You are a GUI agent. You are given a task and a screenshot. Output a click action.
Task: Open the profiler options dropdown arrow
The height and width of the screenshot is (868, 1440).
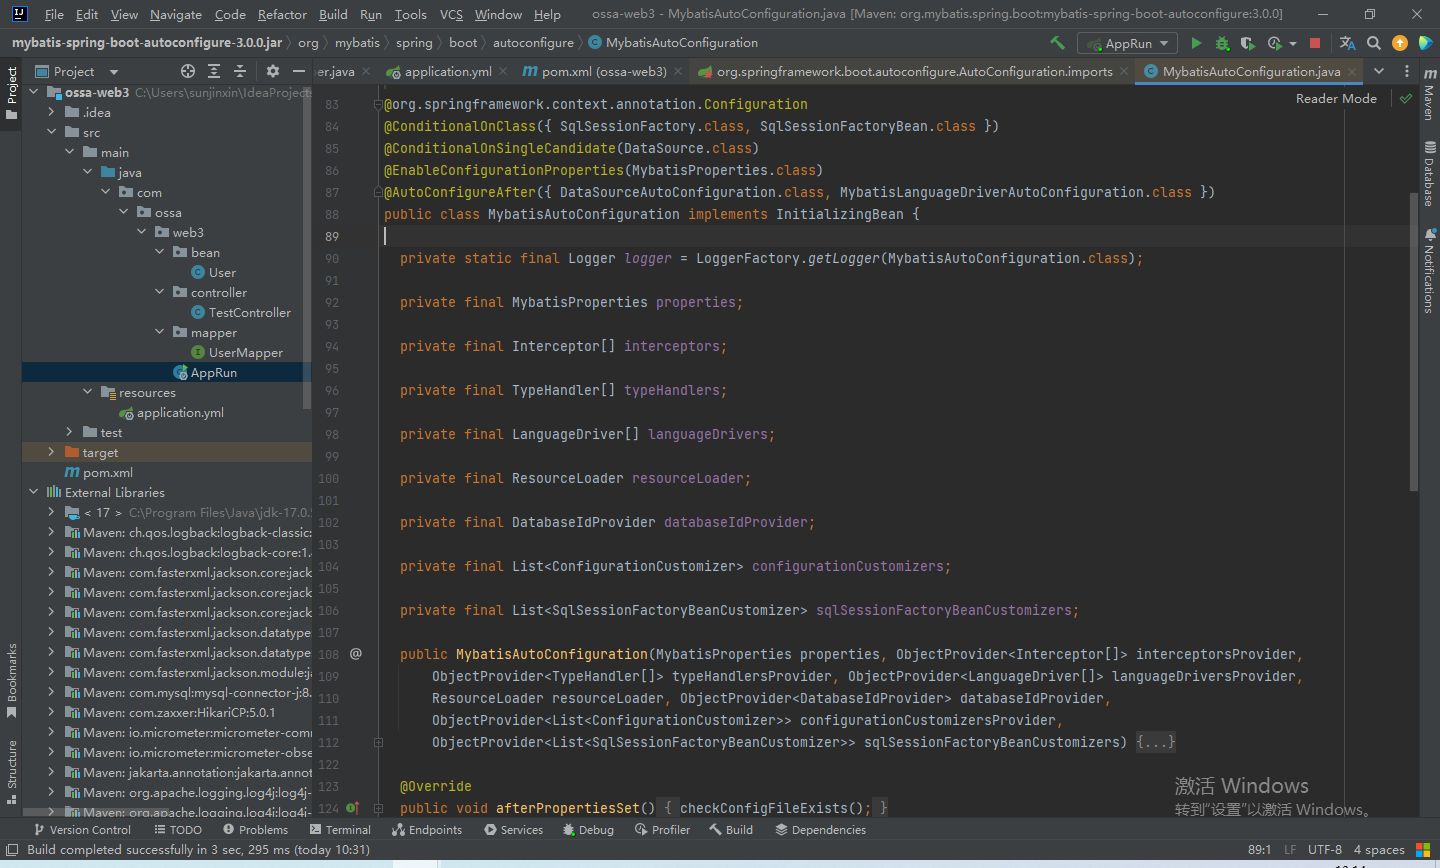1292,44
